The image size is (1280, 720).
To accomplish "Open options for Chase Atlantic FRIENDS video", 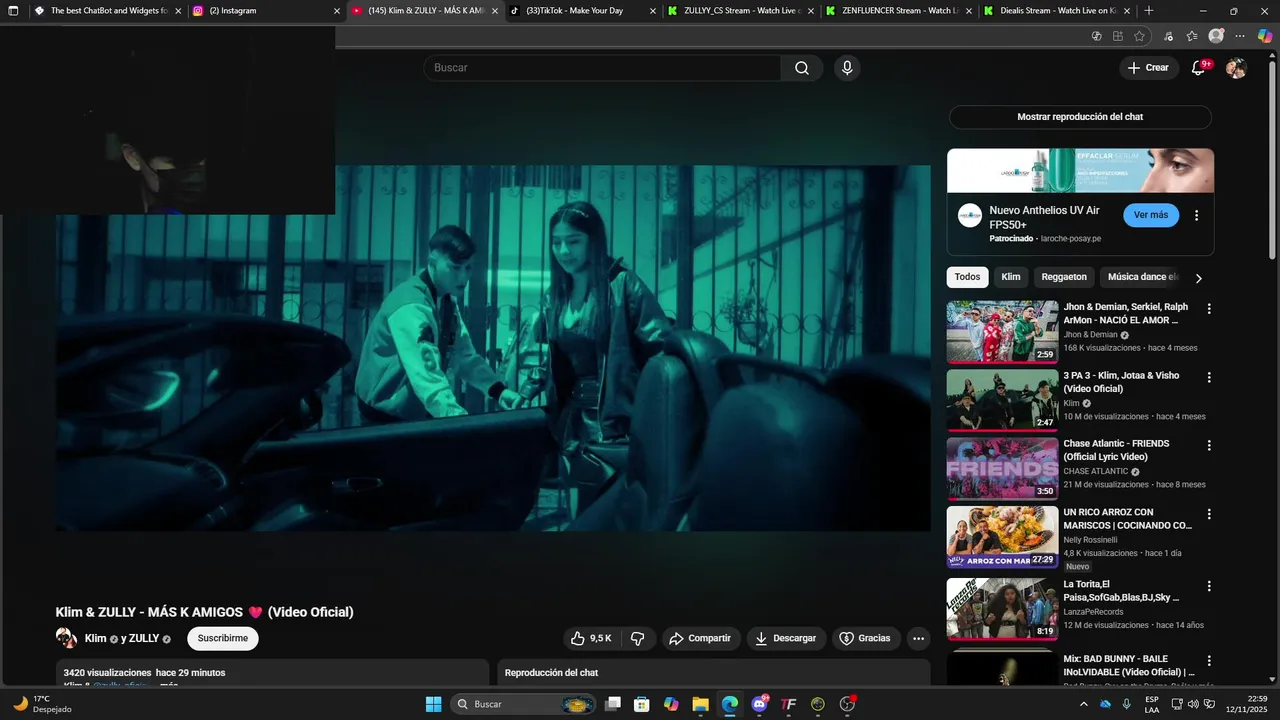I will 1208,445.
